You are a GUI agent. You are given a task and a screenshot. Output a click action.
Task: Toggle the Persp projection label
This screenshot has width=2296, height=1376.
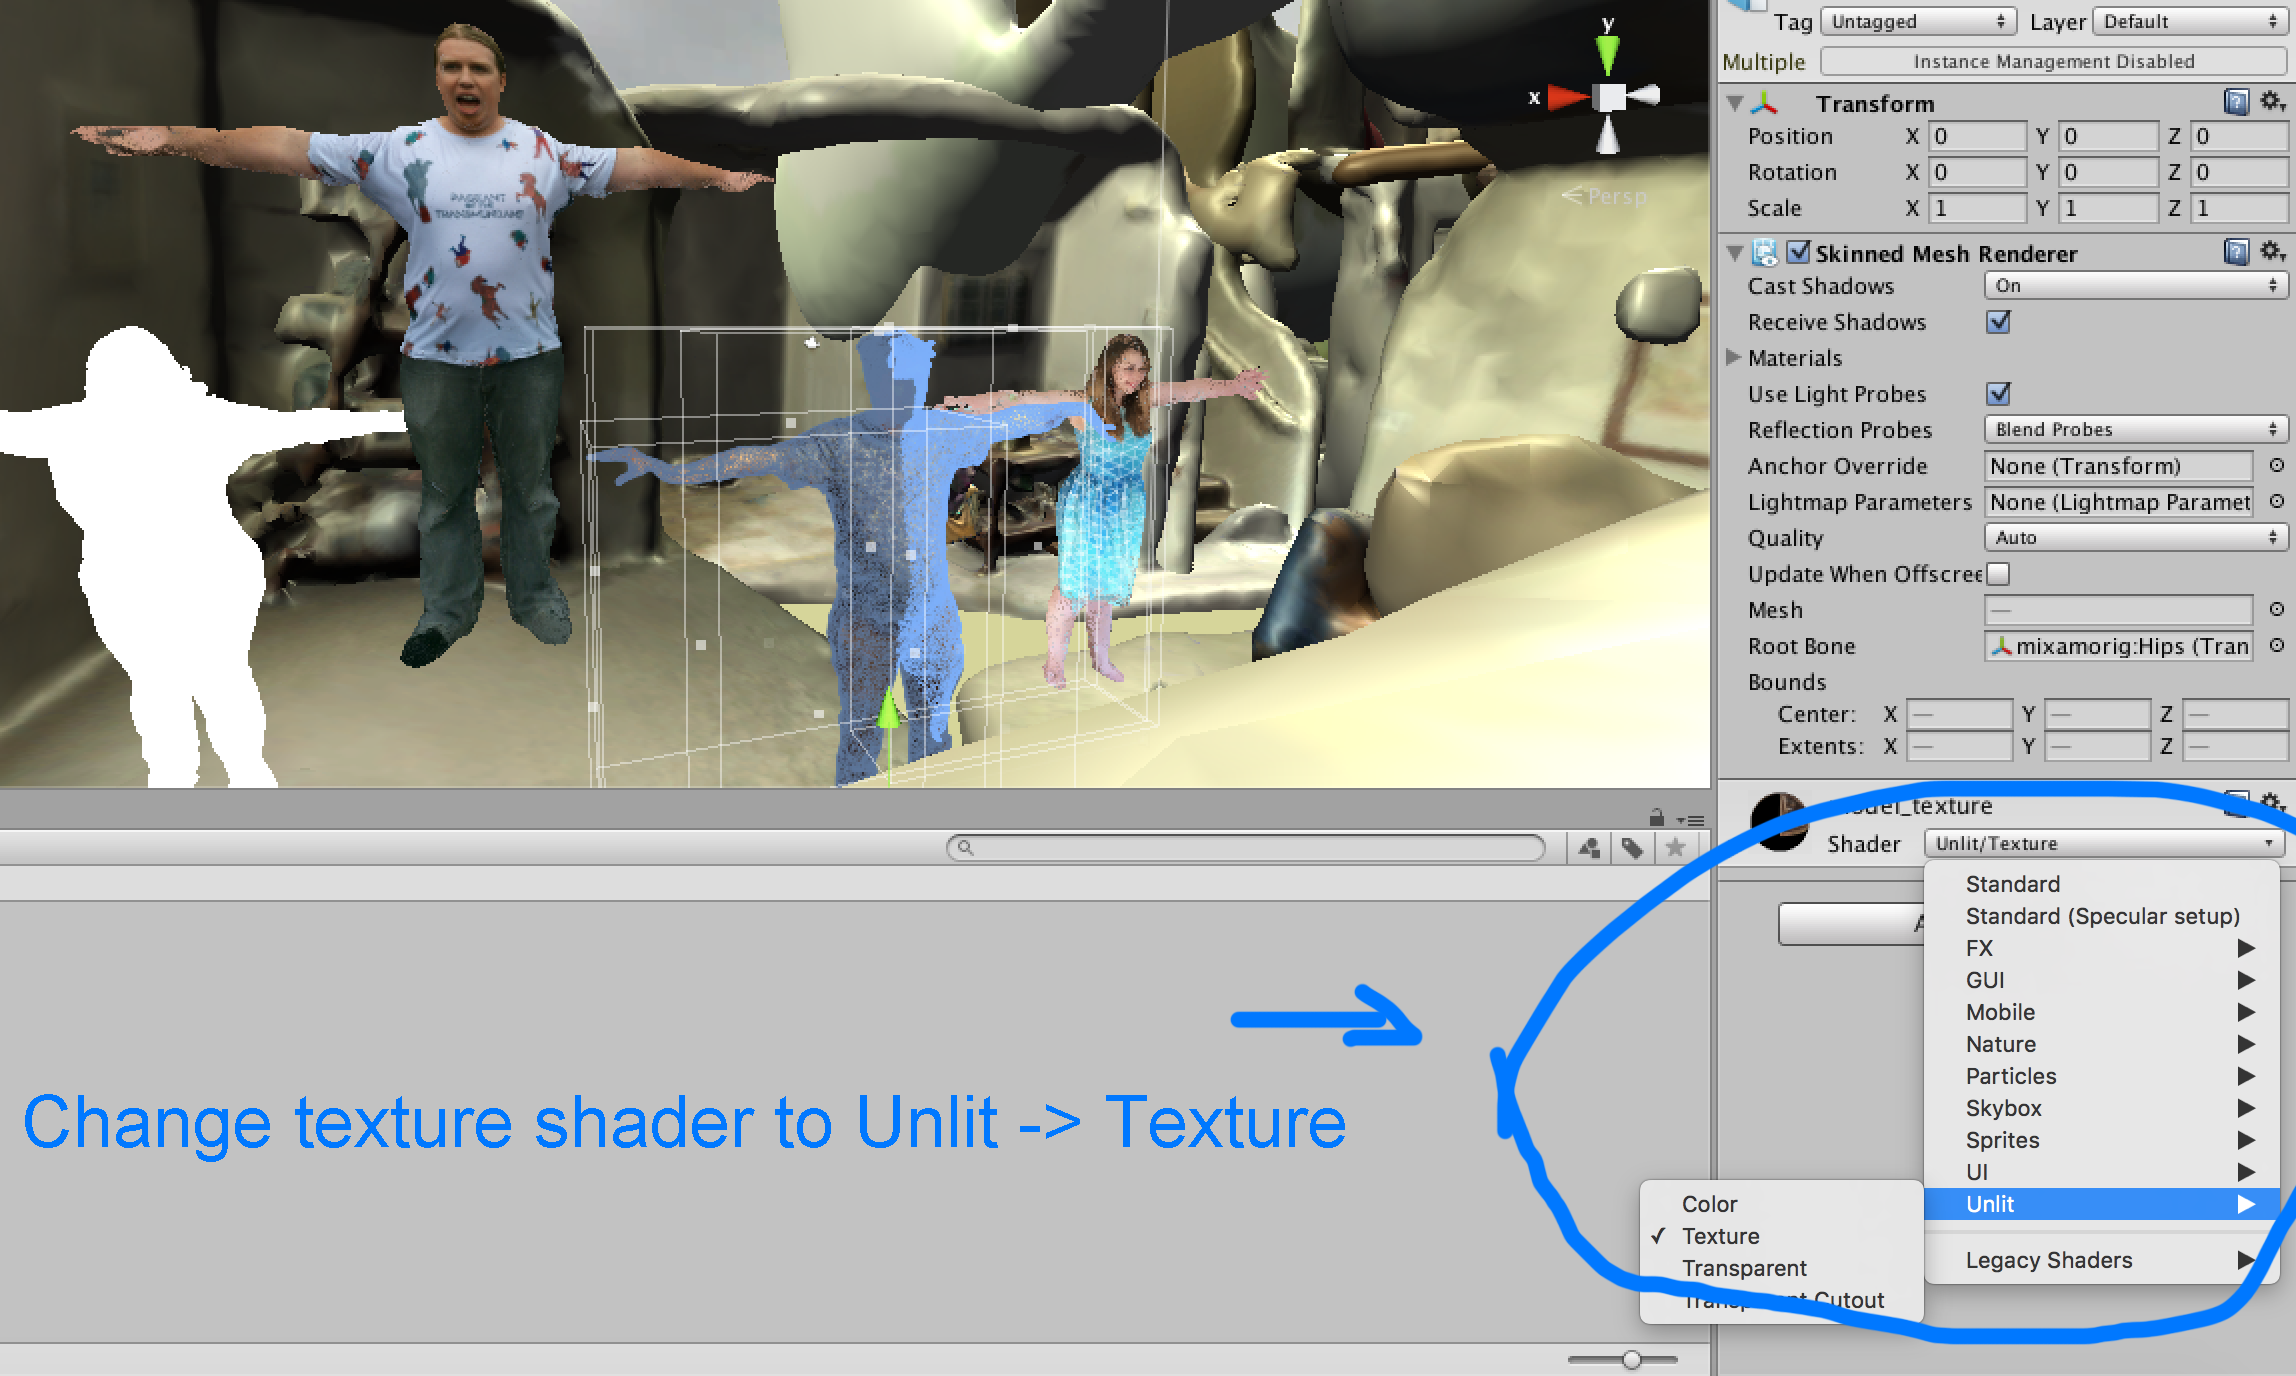(x=1604, y=196)
